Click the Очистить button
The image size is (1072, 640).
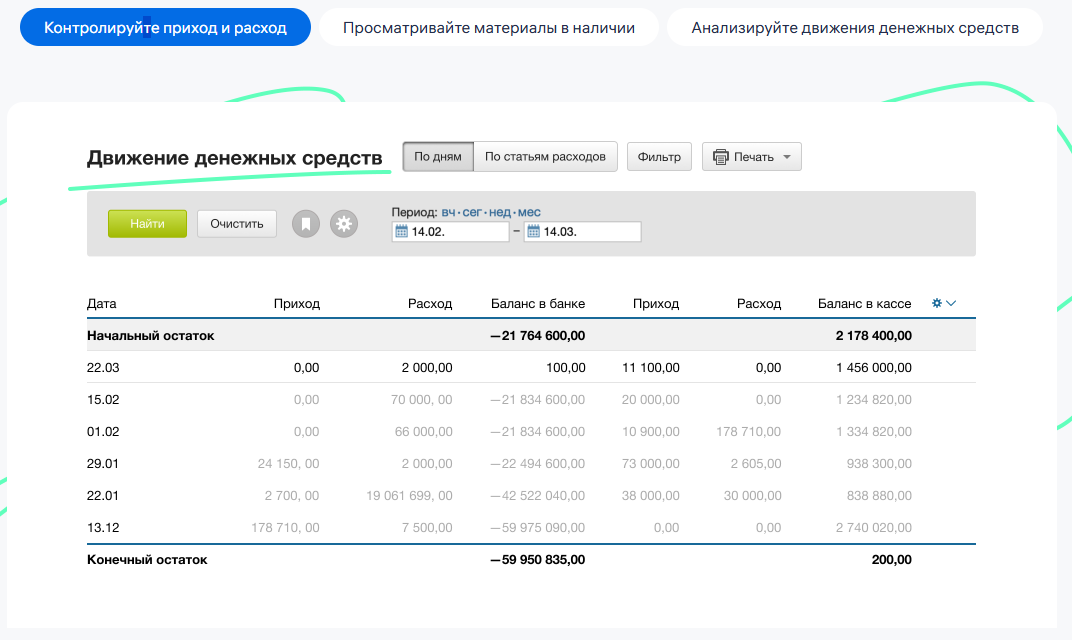(237, 224)
